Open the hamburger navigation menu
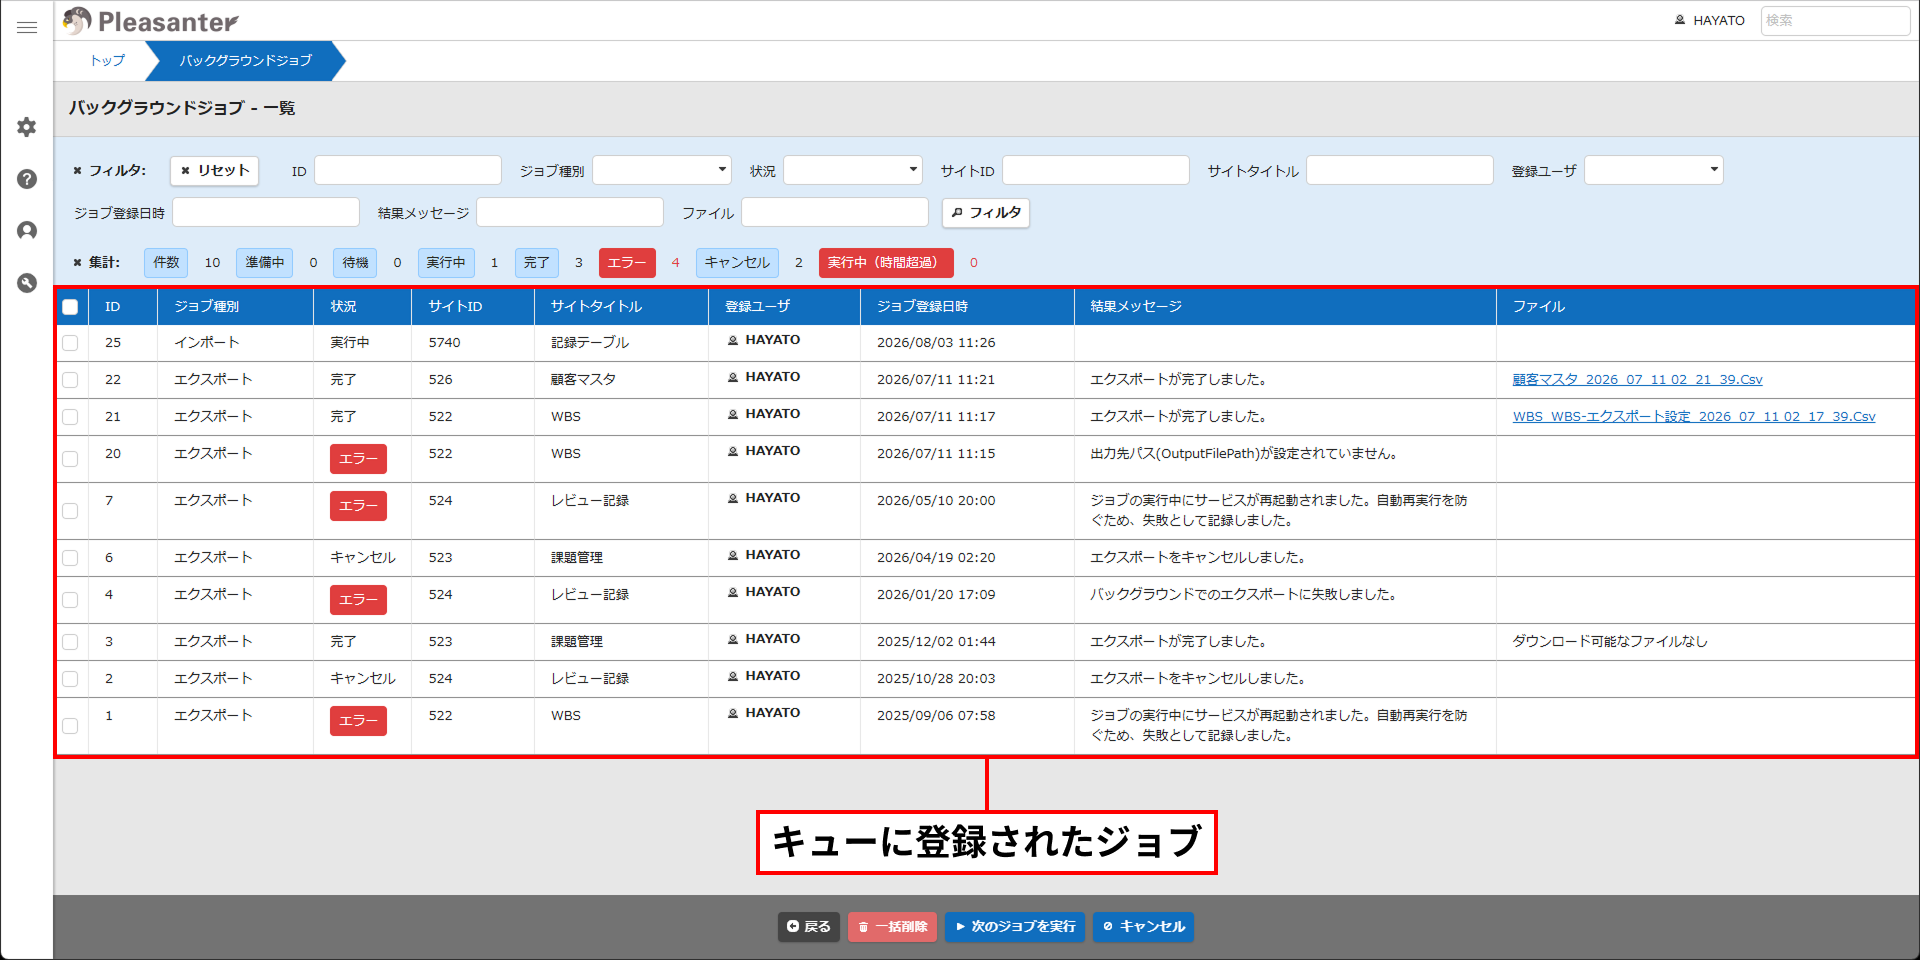The width and height of the screenshot is (1920, 960). coord(27,27)
